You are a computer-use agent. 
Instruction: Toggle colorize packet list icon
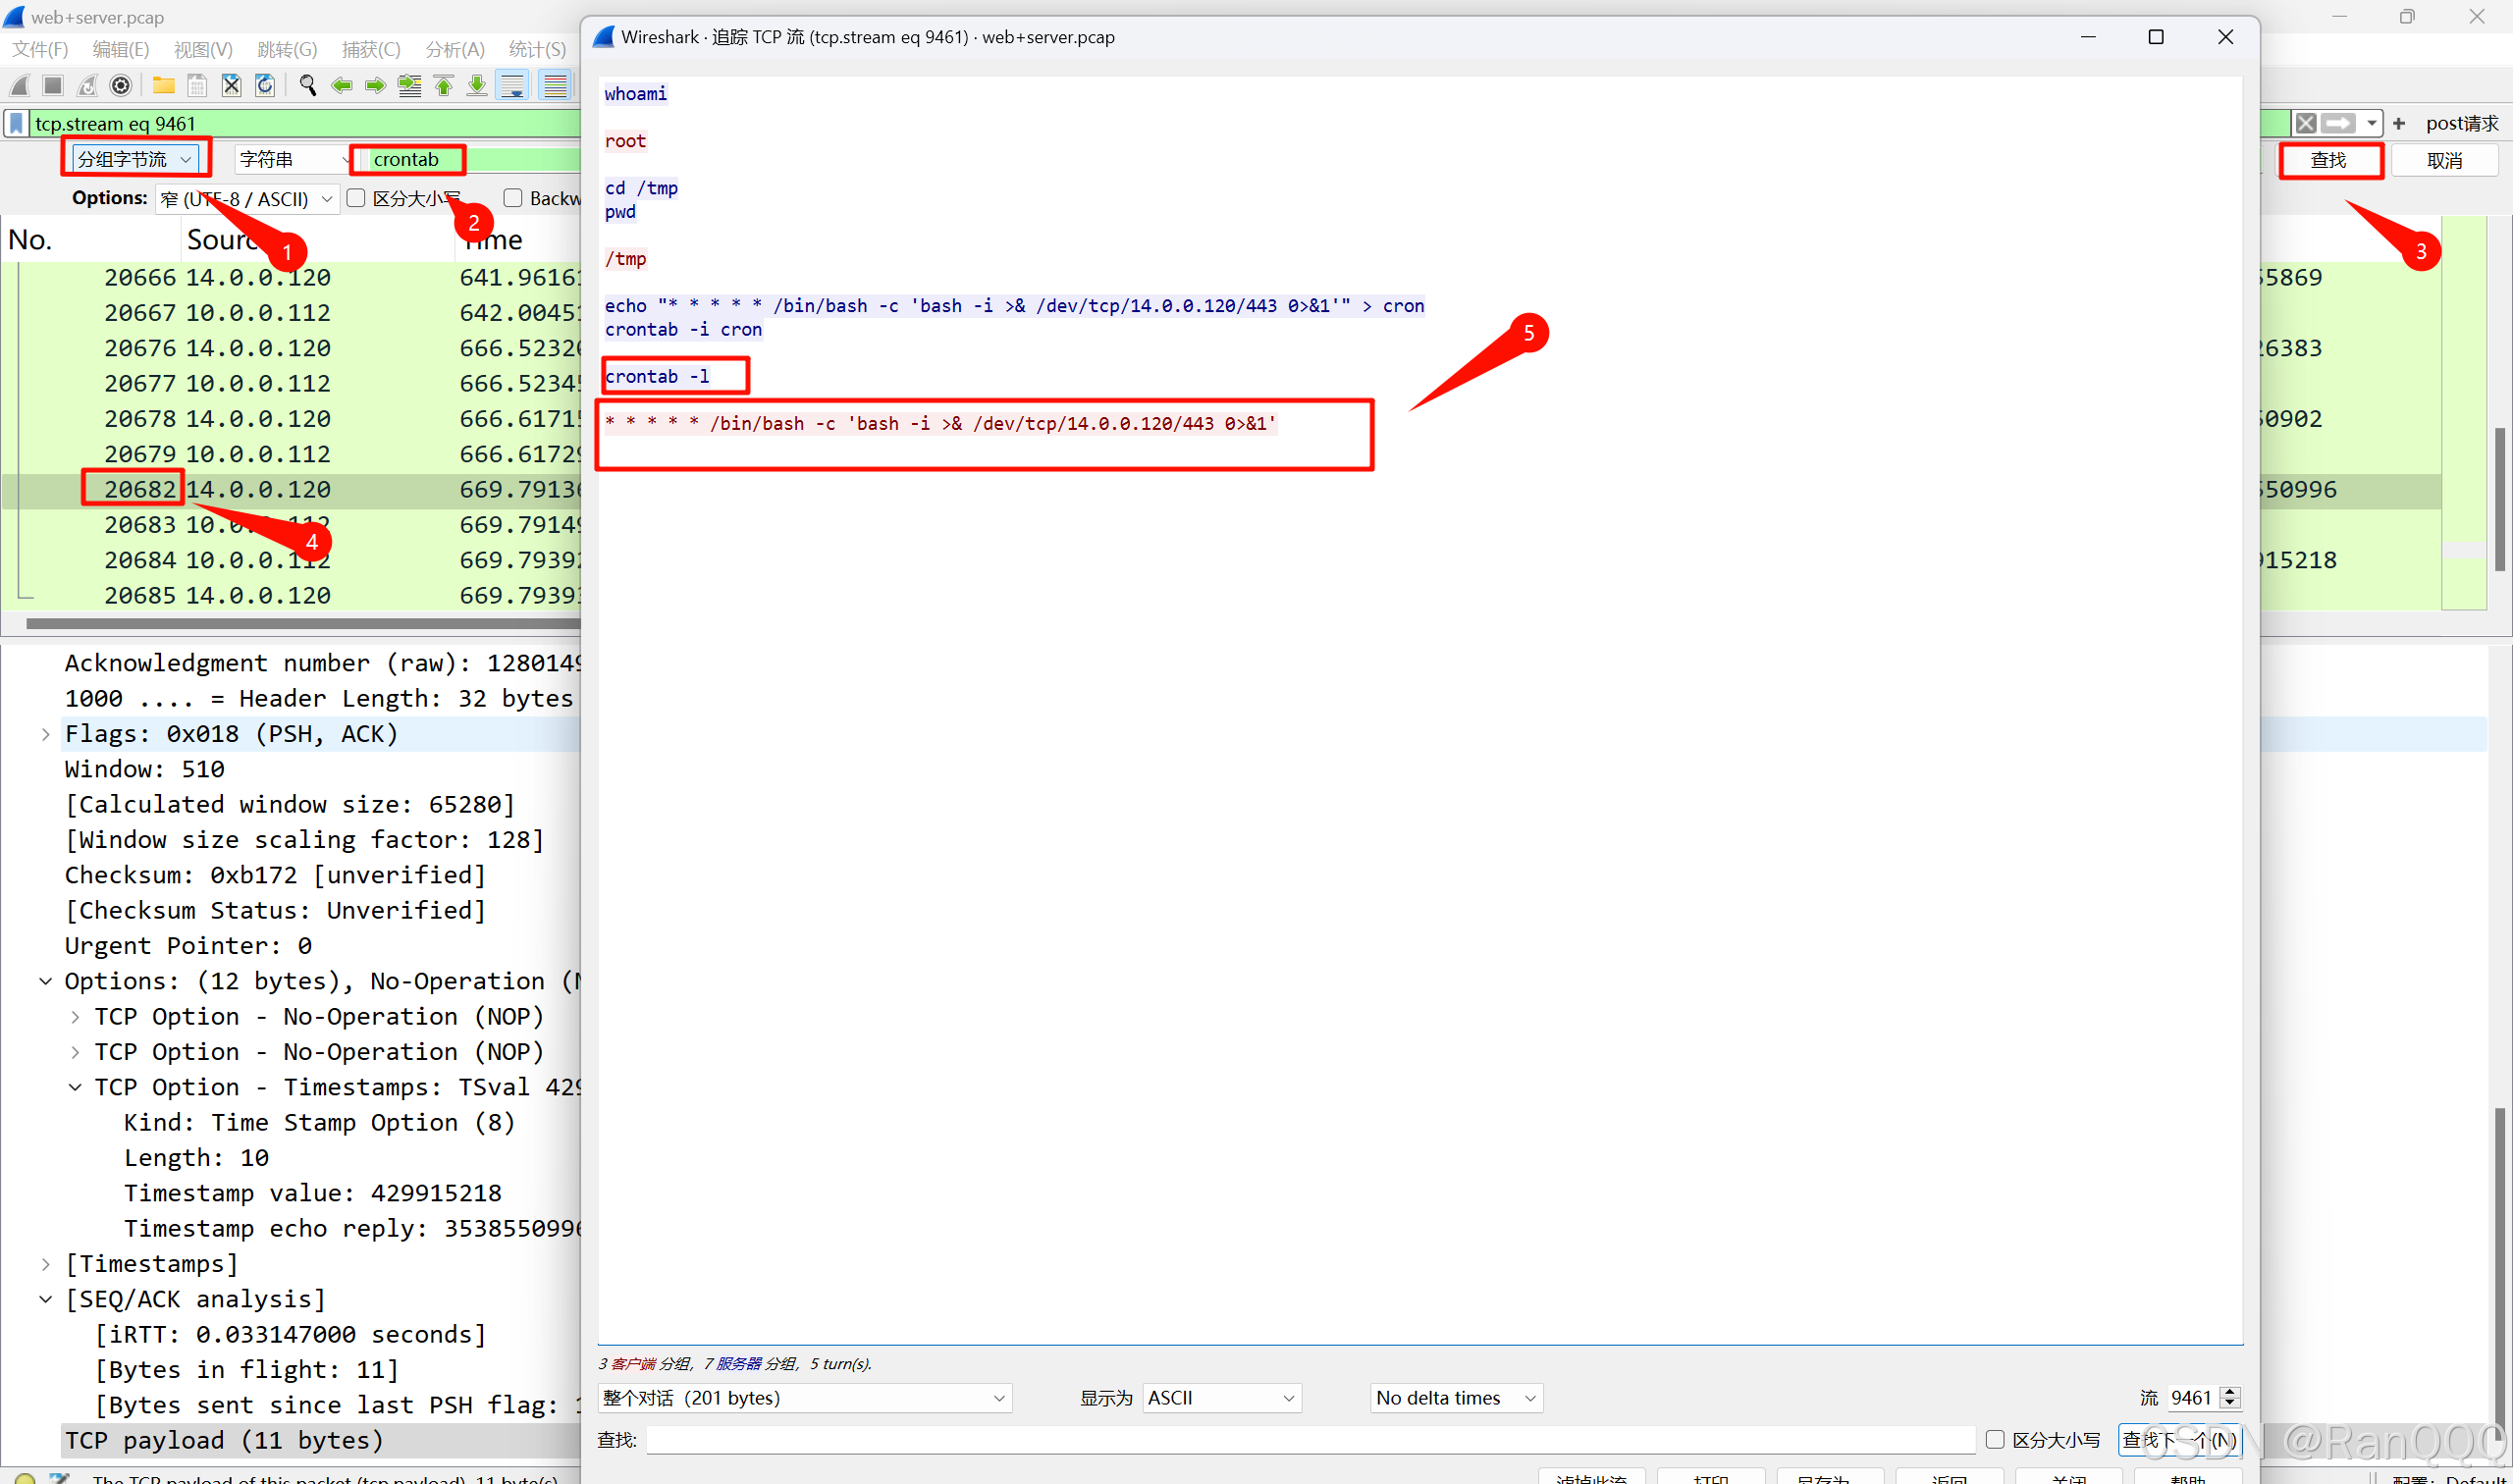pos(556,86)
